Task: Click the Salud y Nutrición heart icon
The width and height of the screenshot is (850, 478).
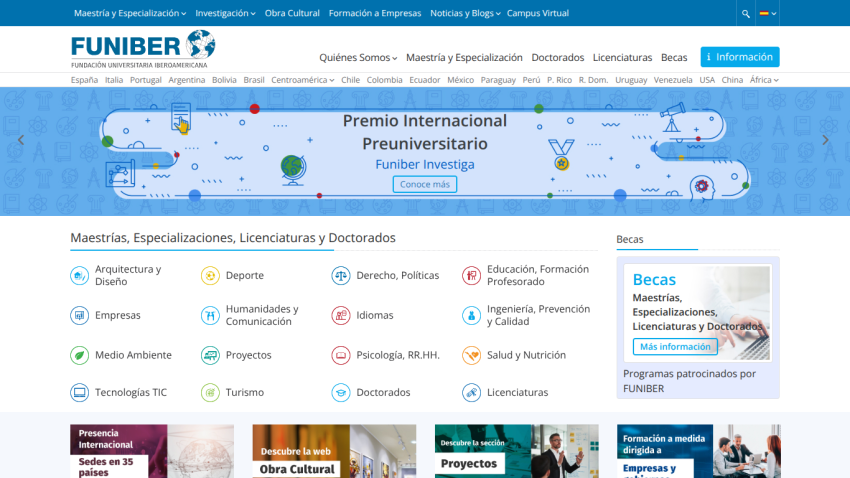Action: pos(472,355)
